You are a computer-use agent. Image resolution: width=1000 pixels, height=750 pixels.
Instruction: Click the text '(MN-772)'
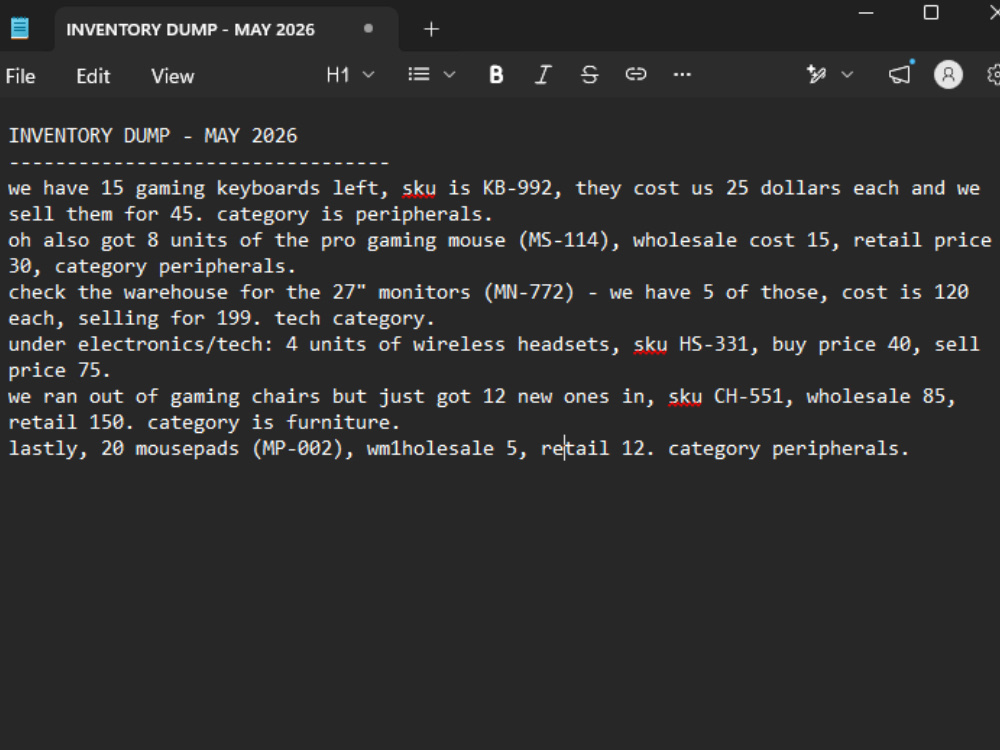[x=529, y=293]
